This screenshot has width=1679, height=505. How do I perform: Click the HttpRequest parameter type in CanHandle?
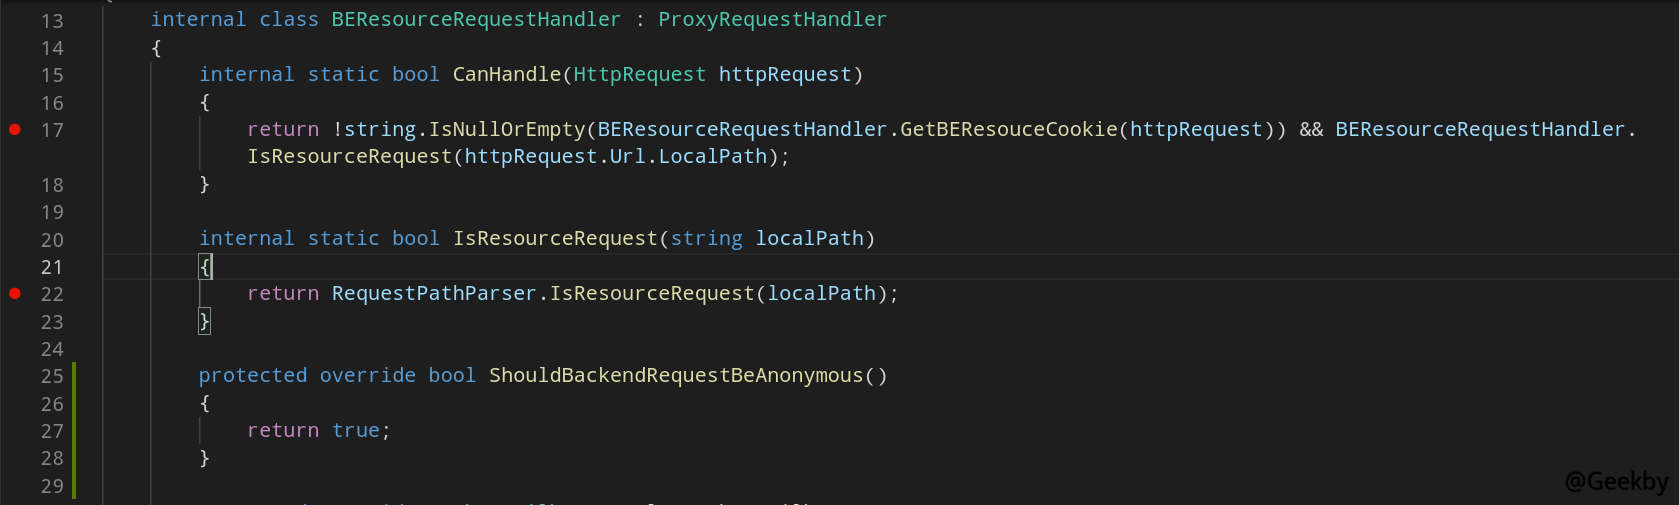click(640, 75)
